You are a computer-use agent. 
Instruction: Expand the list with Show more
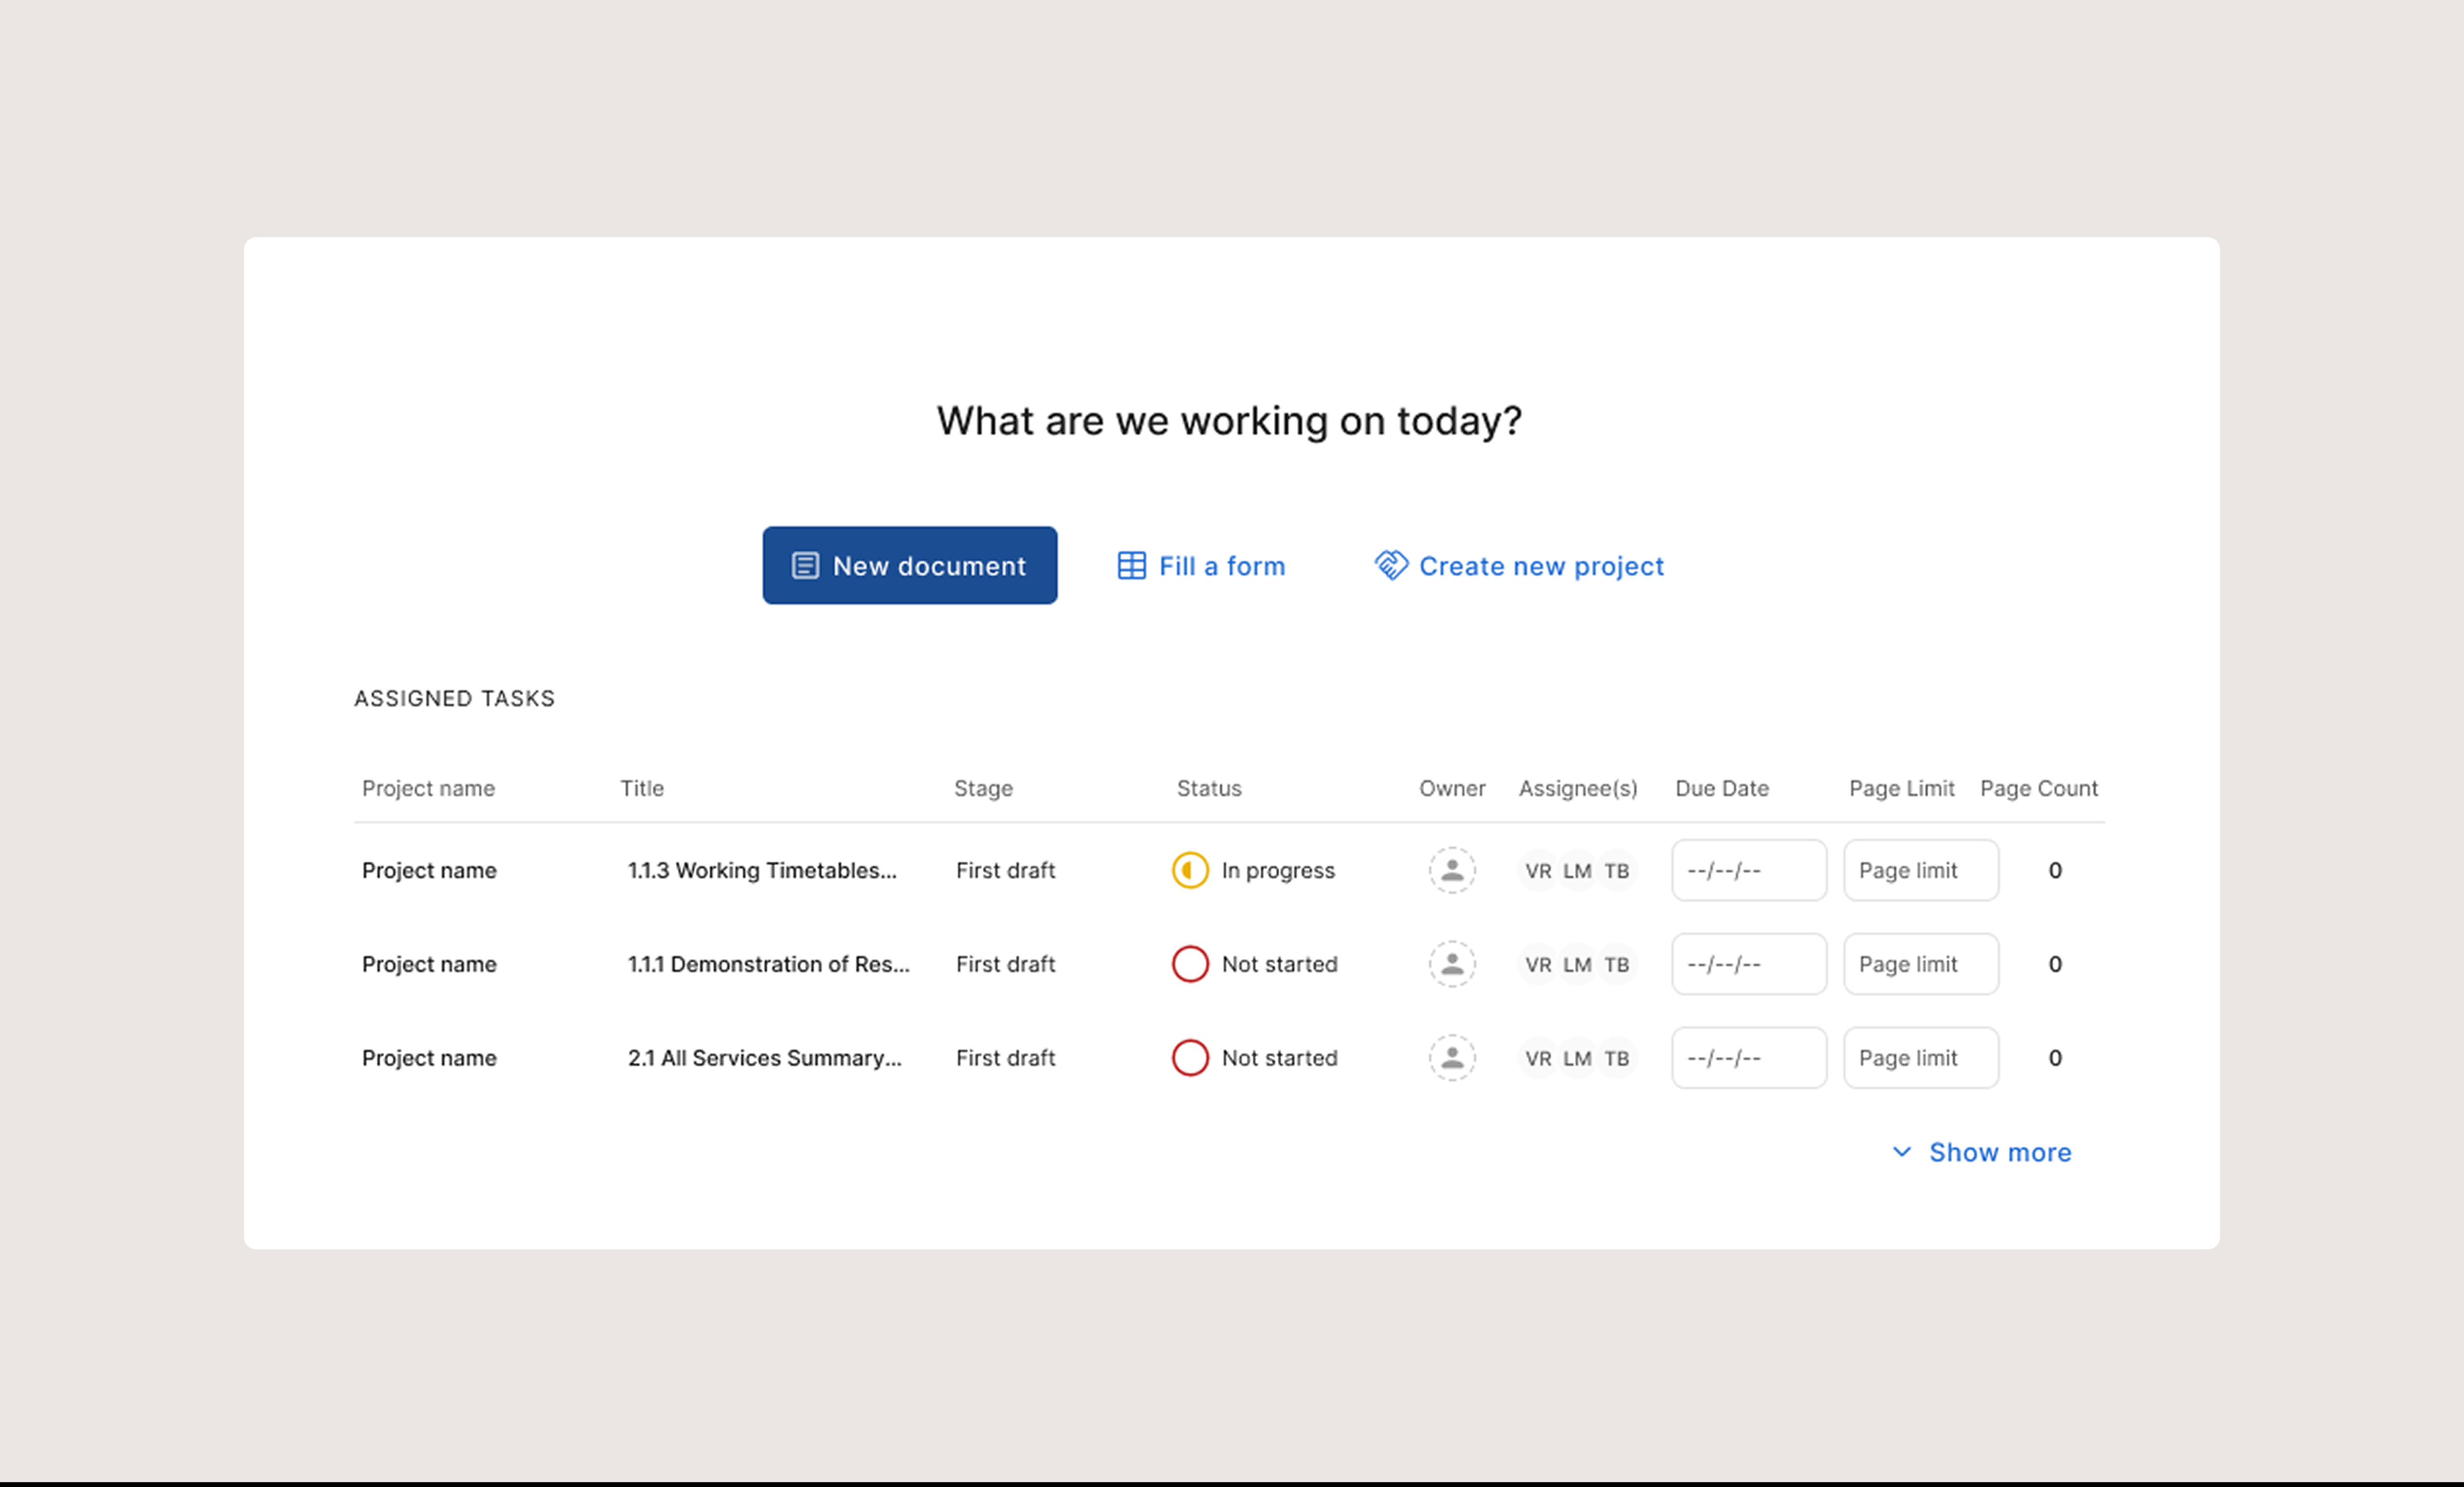pyautogui.click(x=1982, y=1152)
